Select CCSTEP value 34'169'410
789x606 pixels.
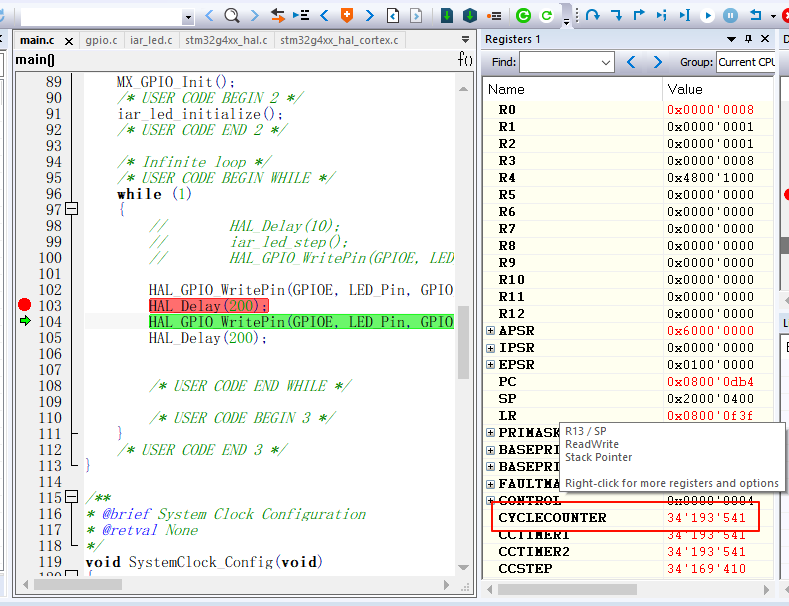pos(706,569)
